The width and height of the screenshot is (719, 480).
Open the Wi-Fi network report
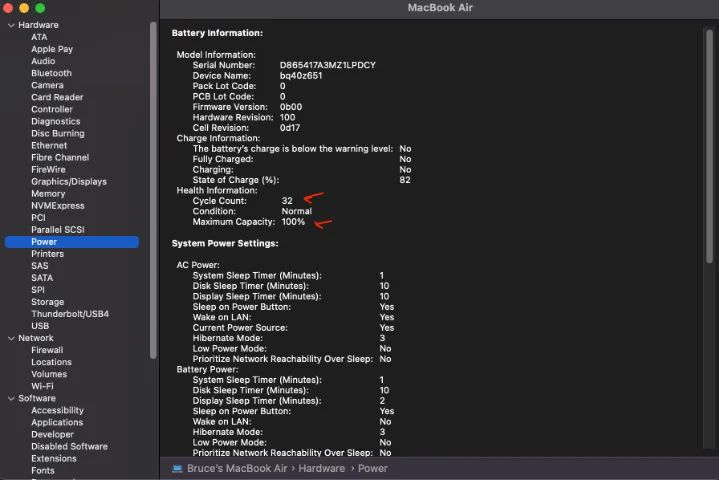pos(42,386)
